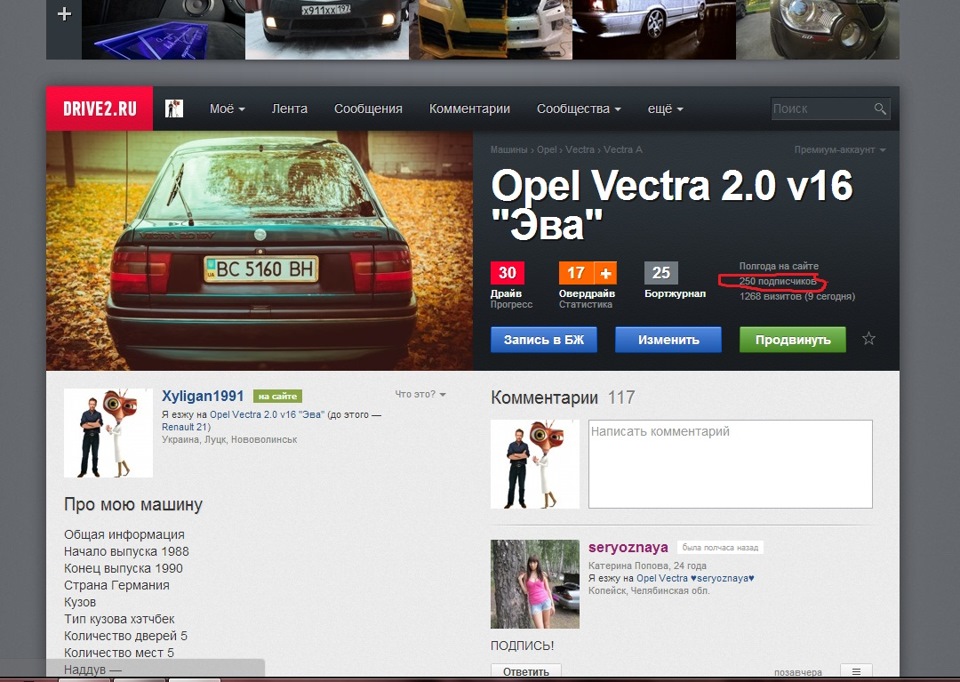
Task: Expand the Сообщества dropdown
Action: point(579,108)
